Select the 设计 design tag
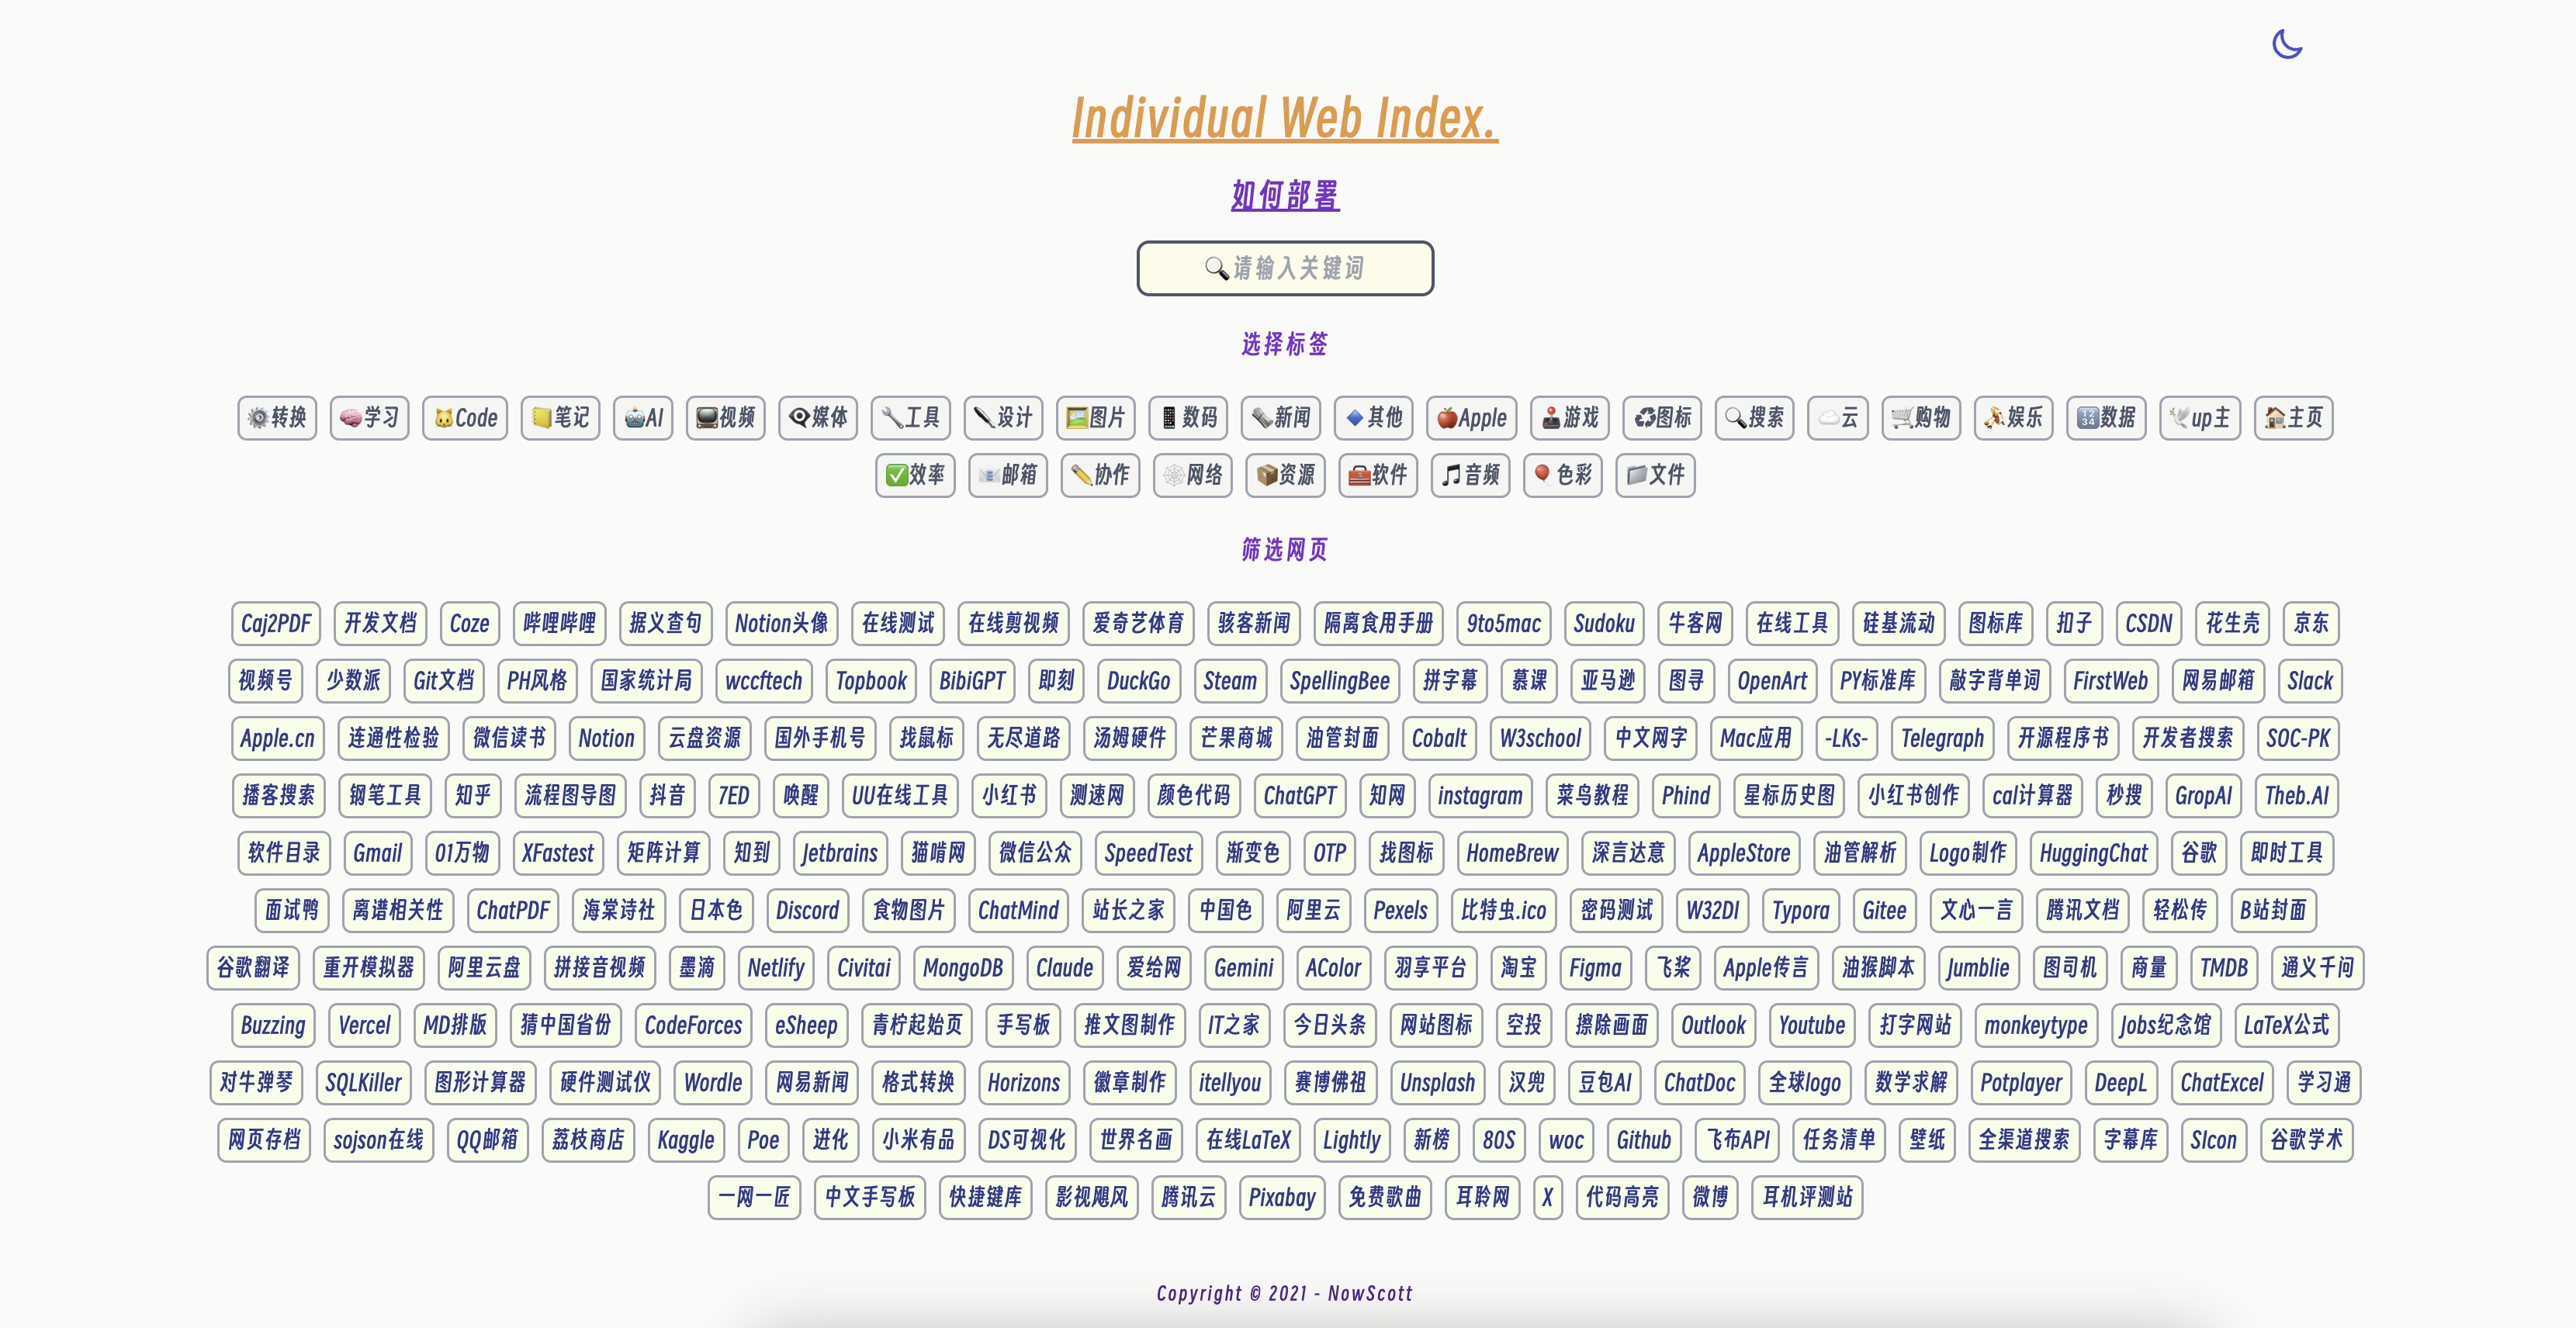2576x1328 pixels. (1003, 418)
